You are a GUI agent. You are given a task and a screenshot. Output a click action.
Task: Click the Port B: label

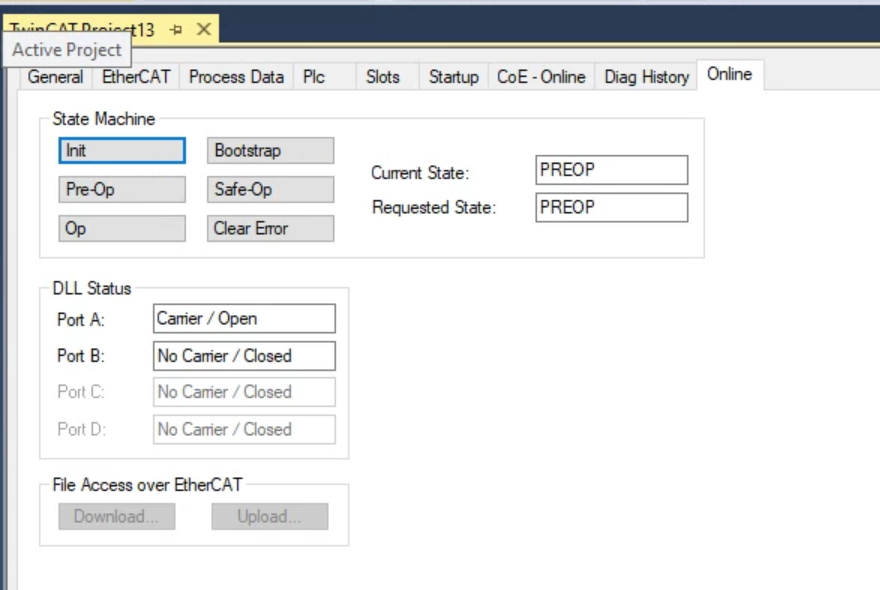coord(81,356)
